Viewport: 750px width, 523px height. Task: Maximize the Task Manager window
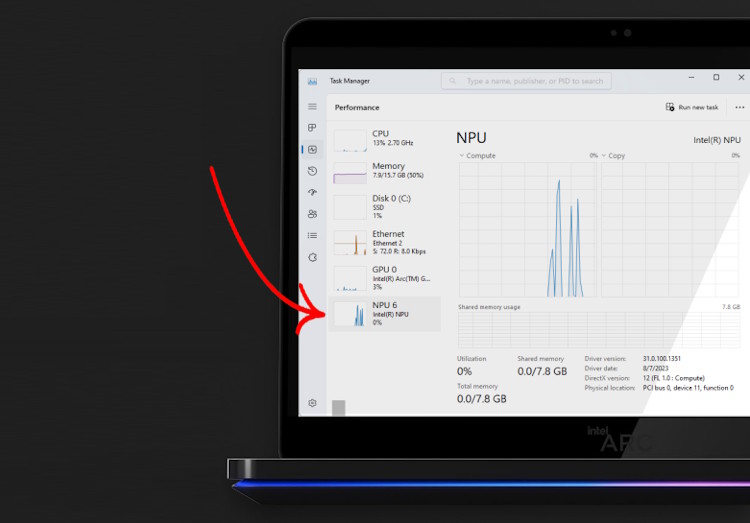(716, 78)
